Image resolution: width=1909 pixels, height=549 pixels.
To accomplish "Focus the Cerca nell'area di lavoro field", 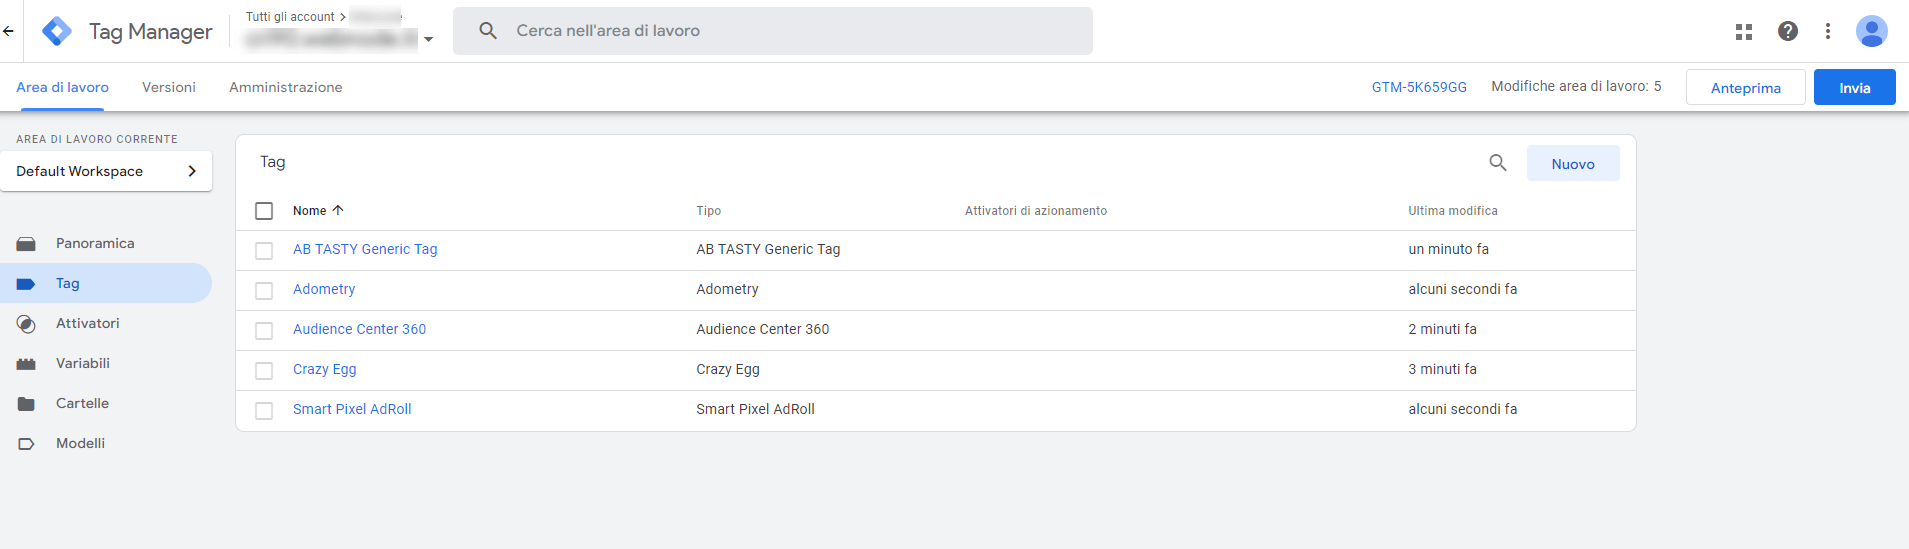I will [x=773, y=31].
